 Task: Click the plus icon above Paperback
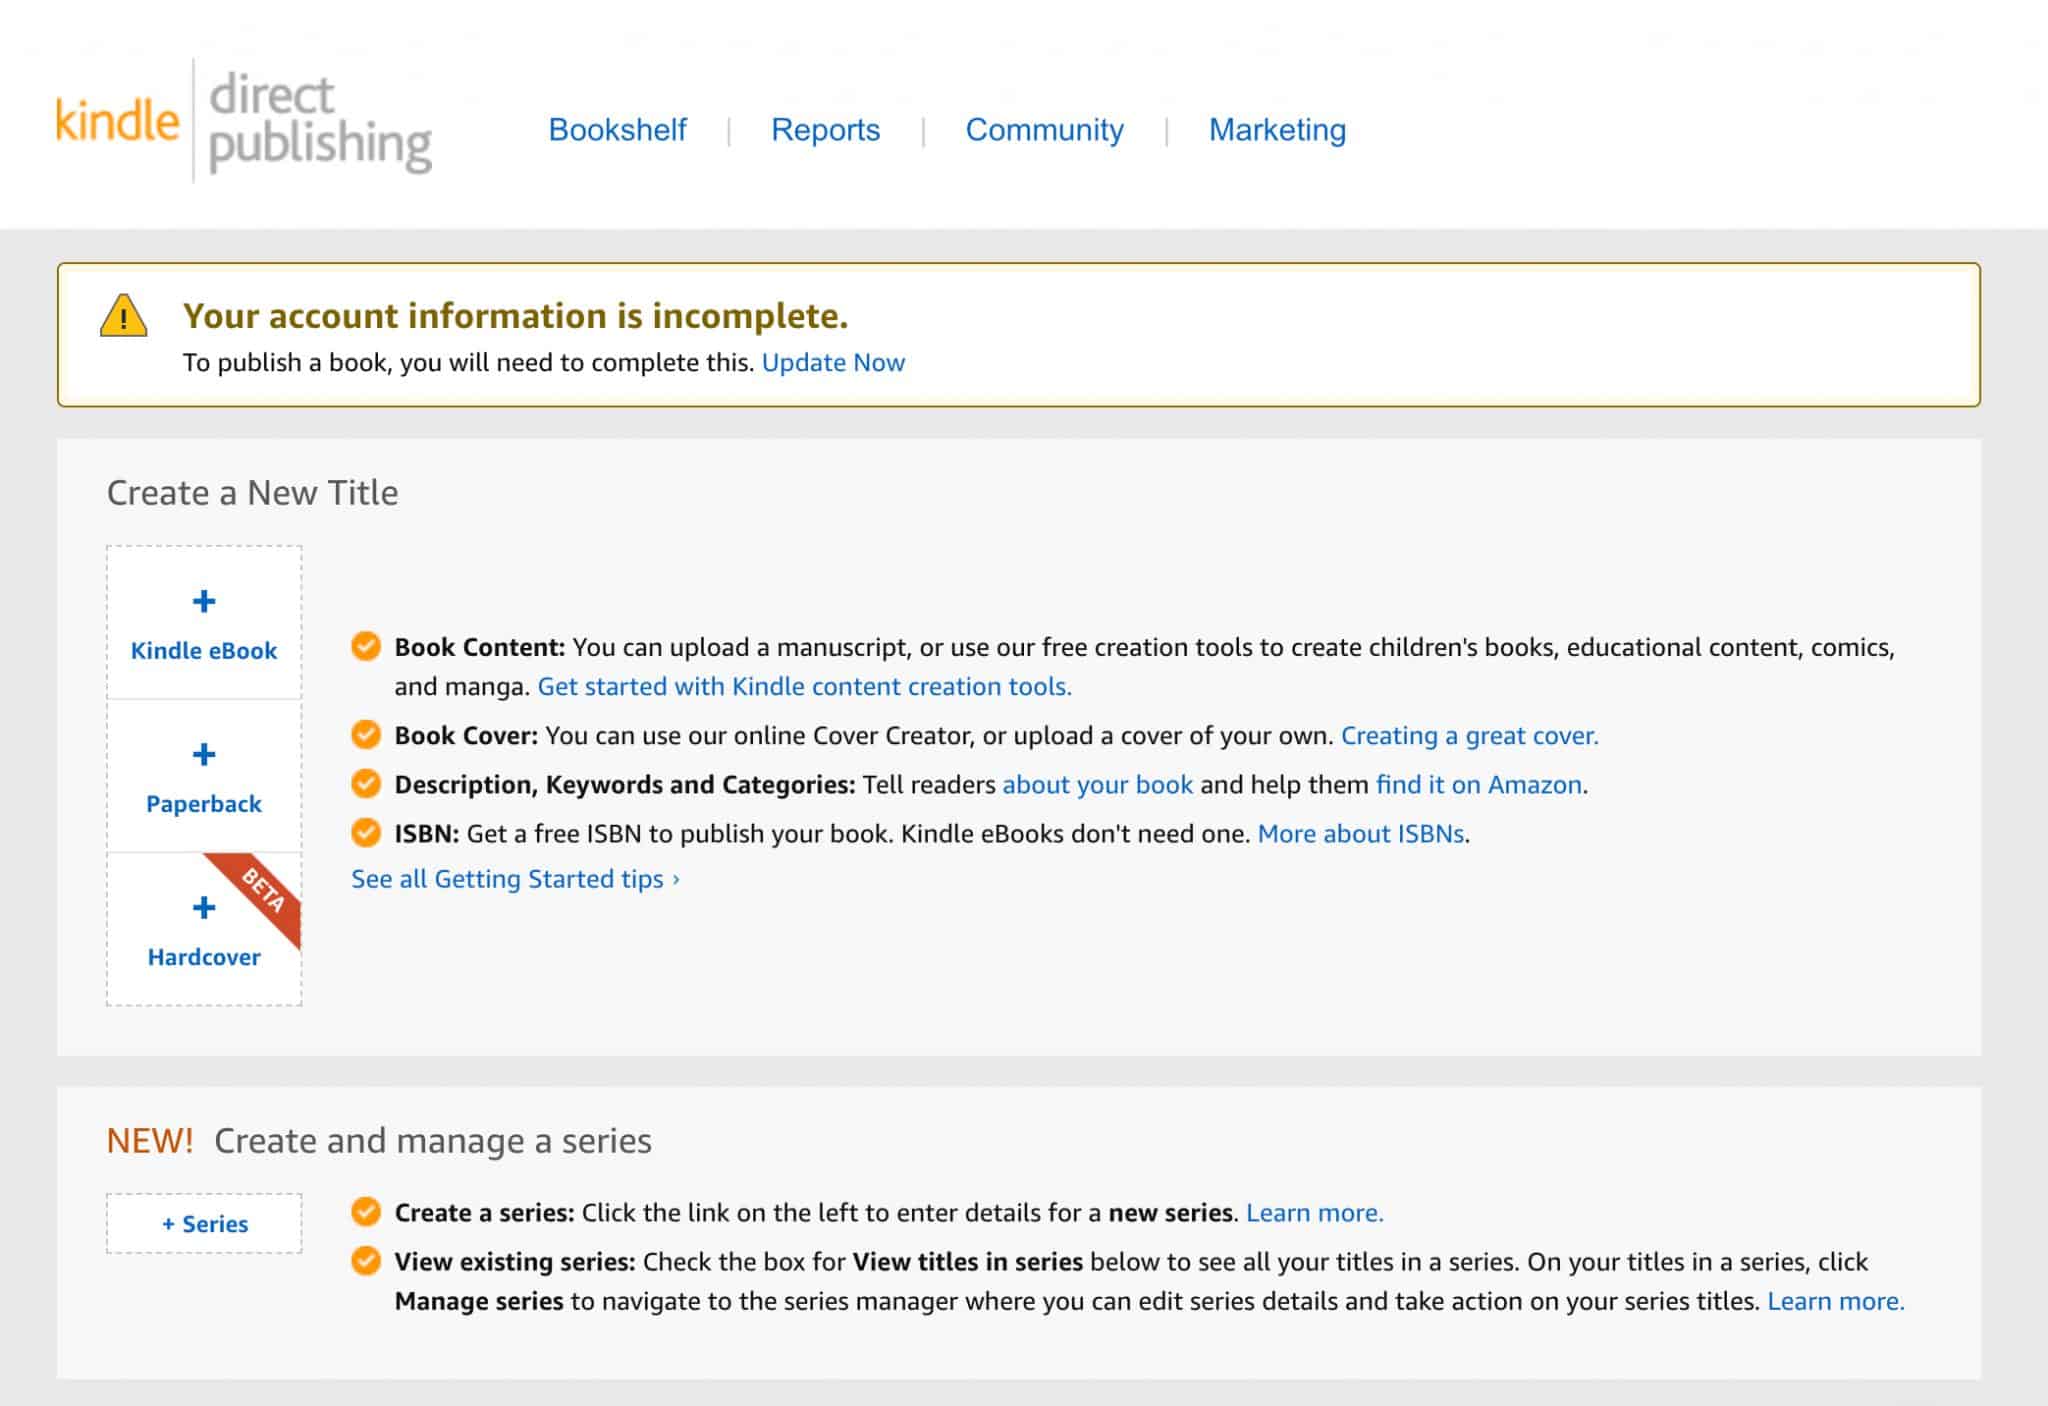pyautogui.click(x=204, y=754)
